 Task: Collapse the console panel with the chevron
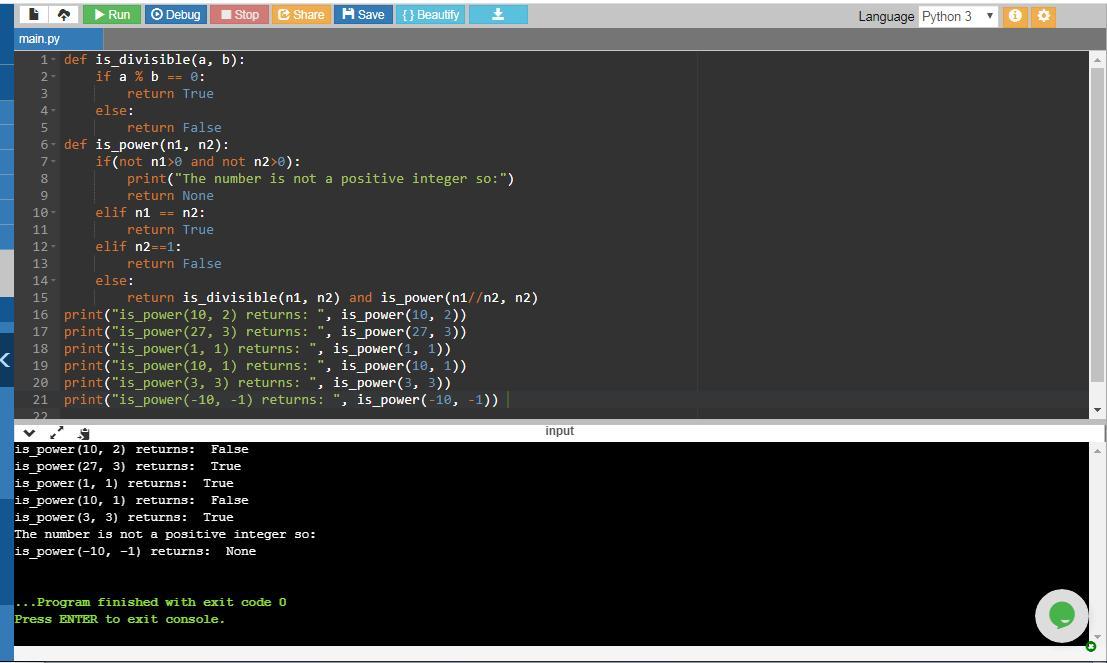[x=29, y=433]
